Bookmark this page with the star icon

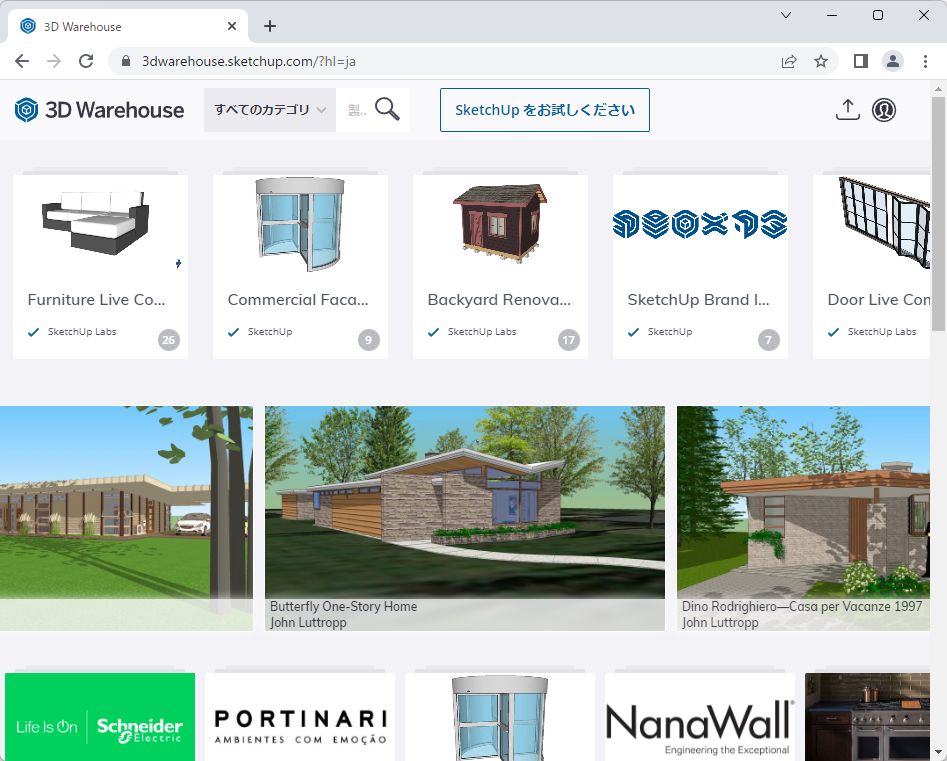821,61
